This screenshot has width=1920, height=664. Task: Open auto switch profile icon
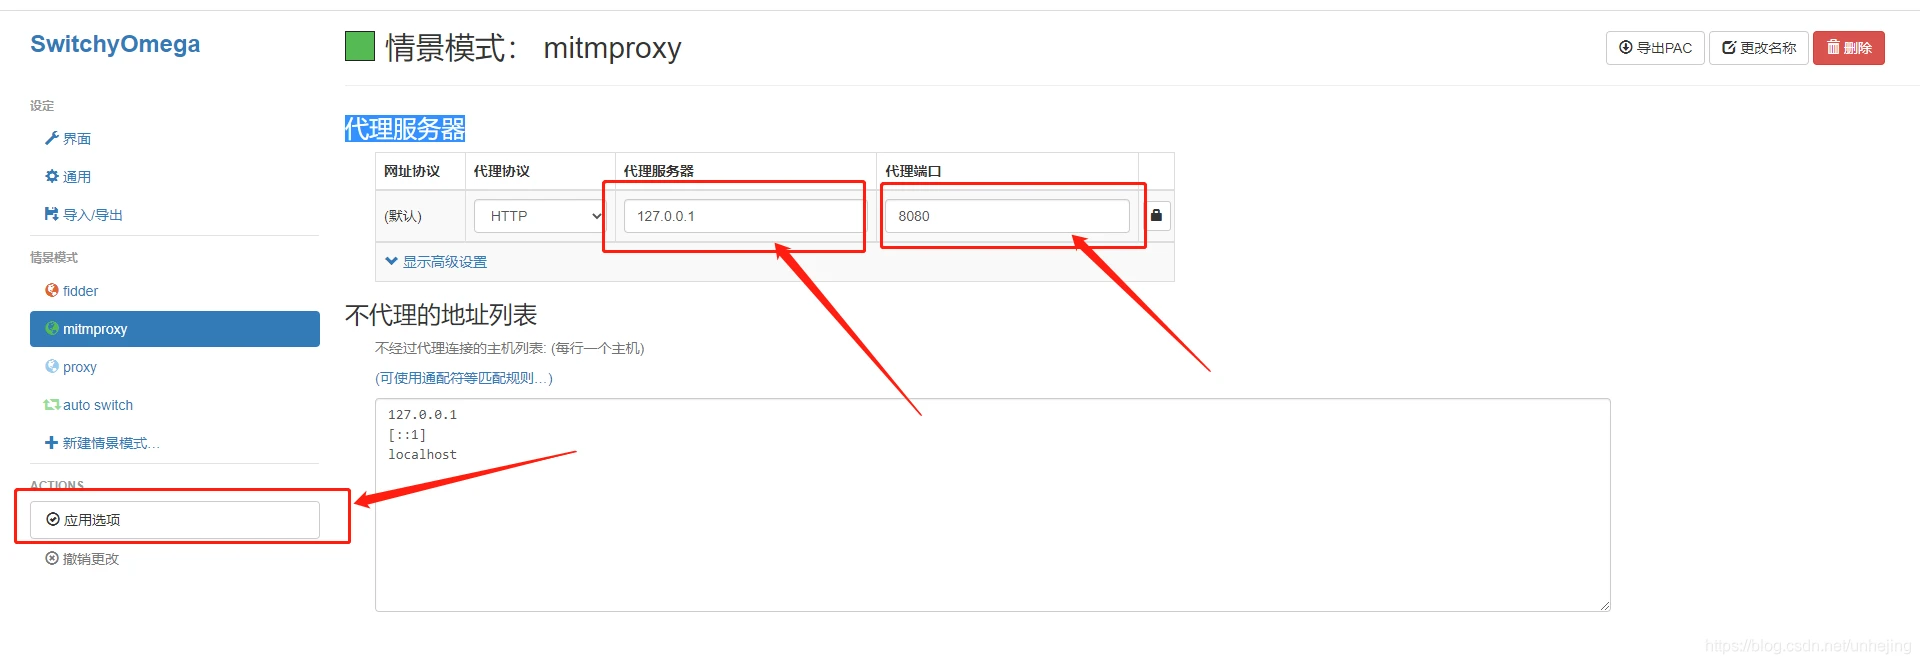[51, 404]
